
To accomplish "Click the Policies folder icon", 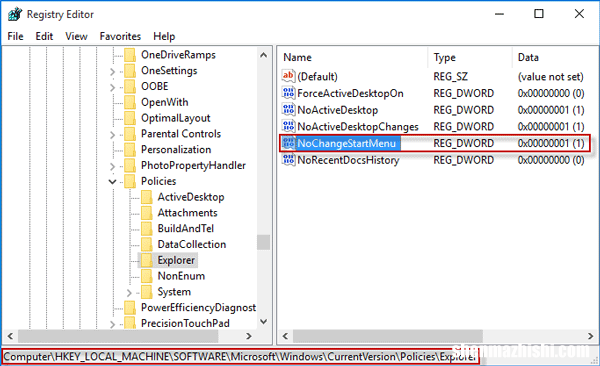I will (x=130, y=181).
